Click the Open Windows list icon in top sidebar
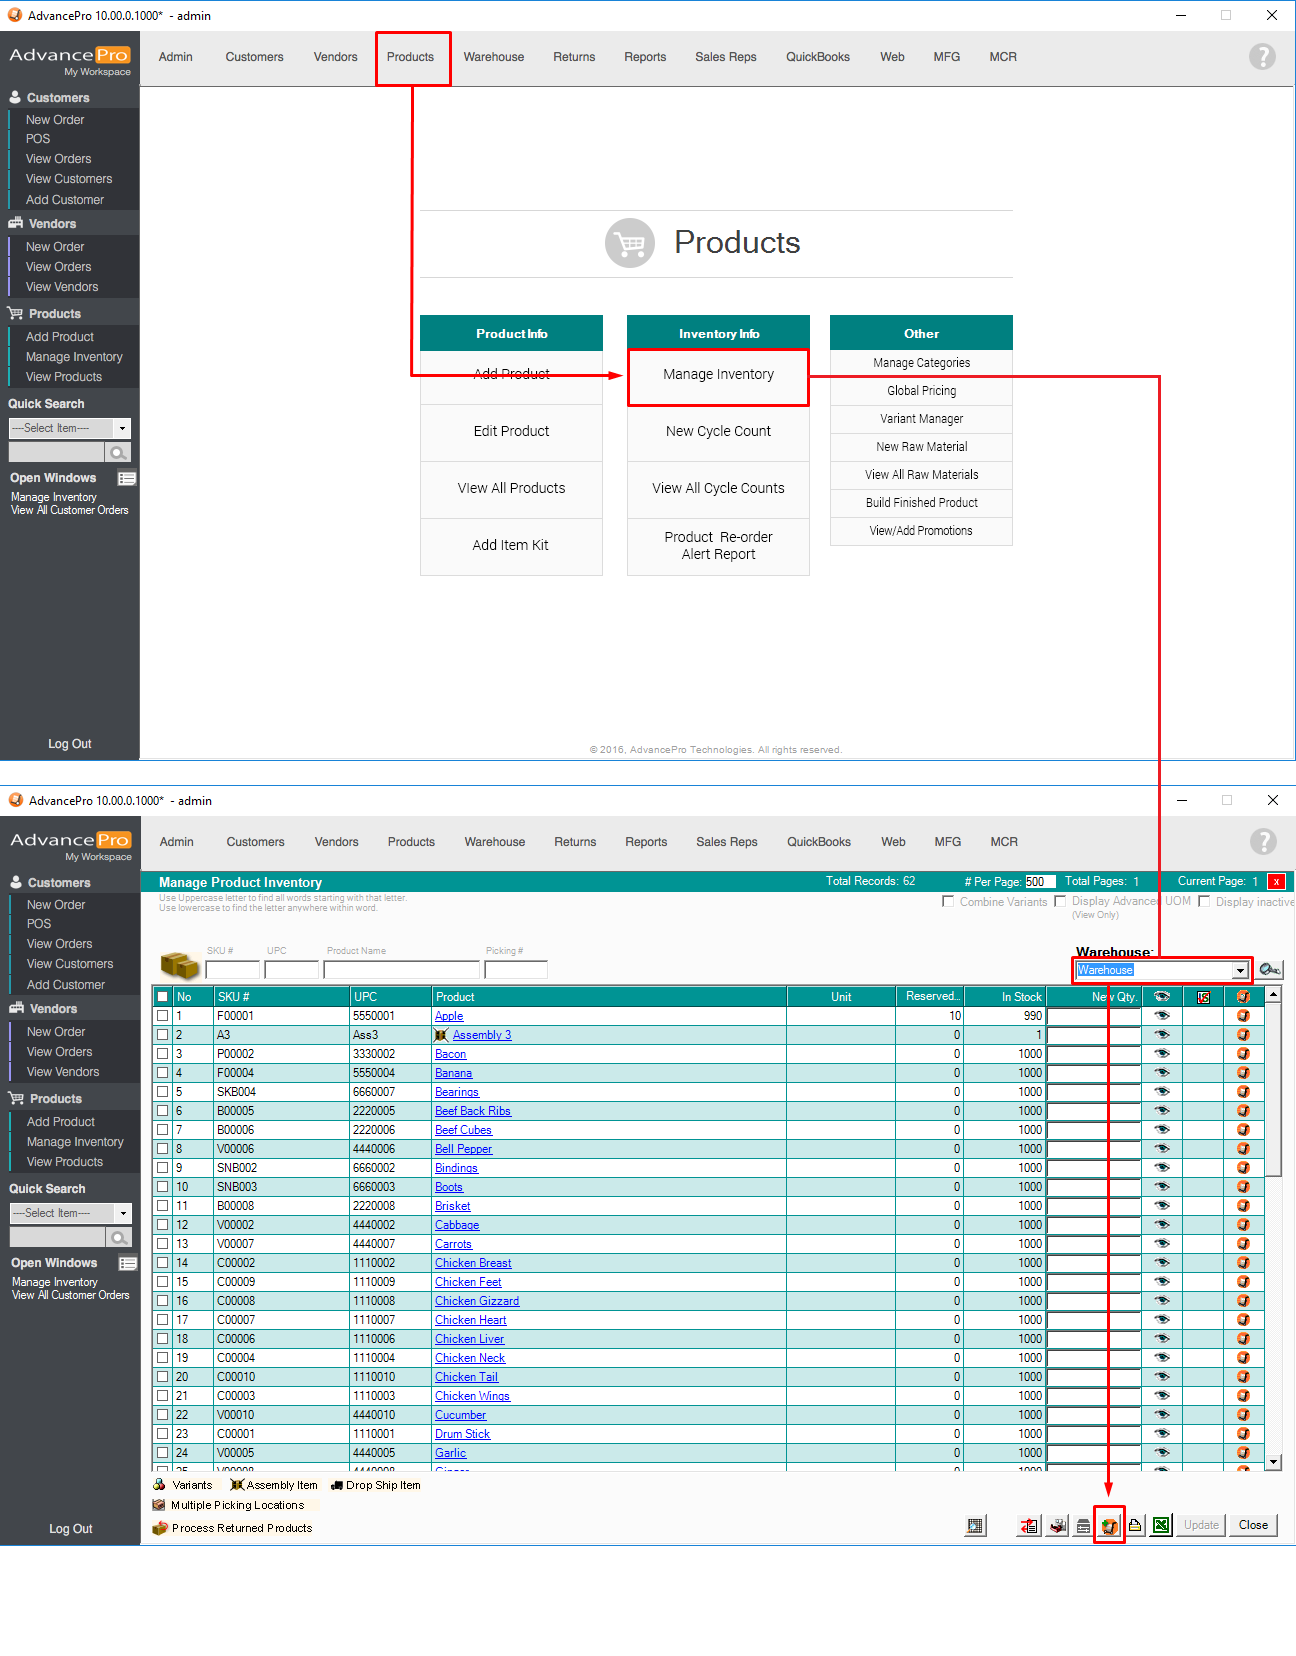 coord(127,478)
